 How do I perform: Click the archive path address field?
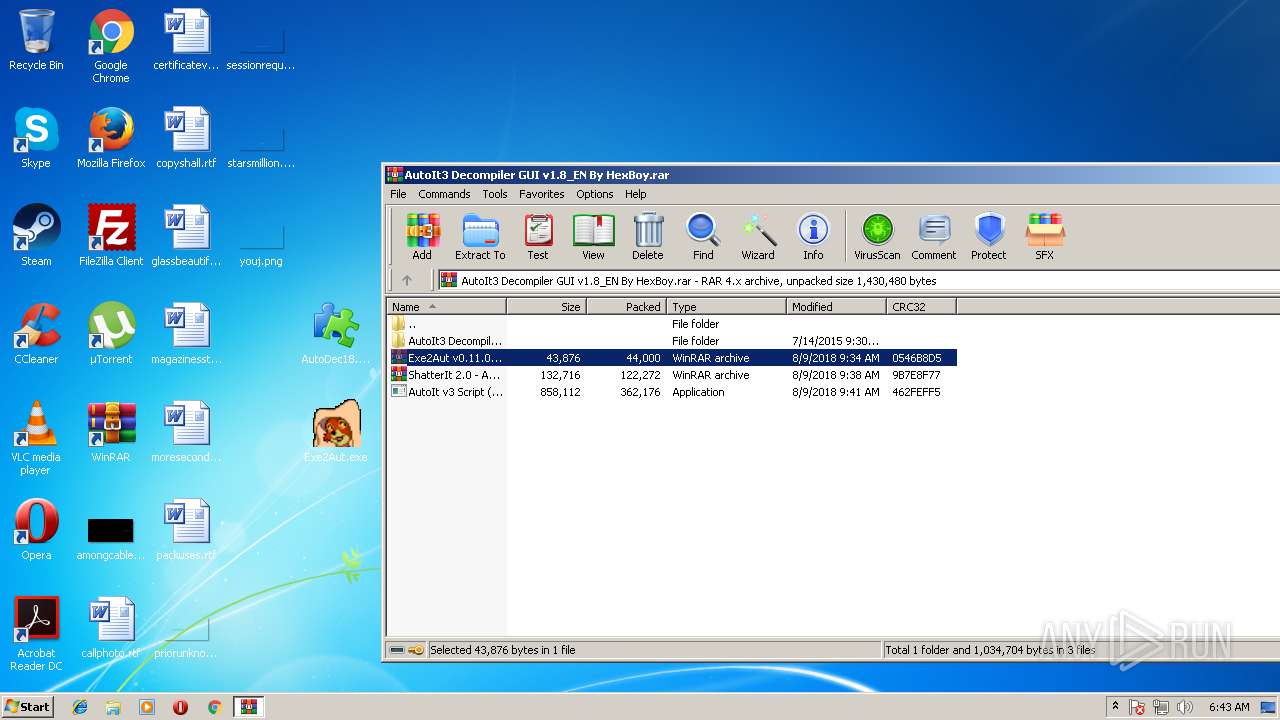pyautogui.click(x=857, y=281)
